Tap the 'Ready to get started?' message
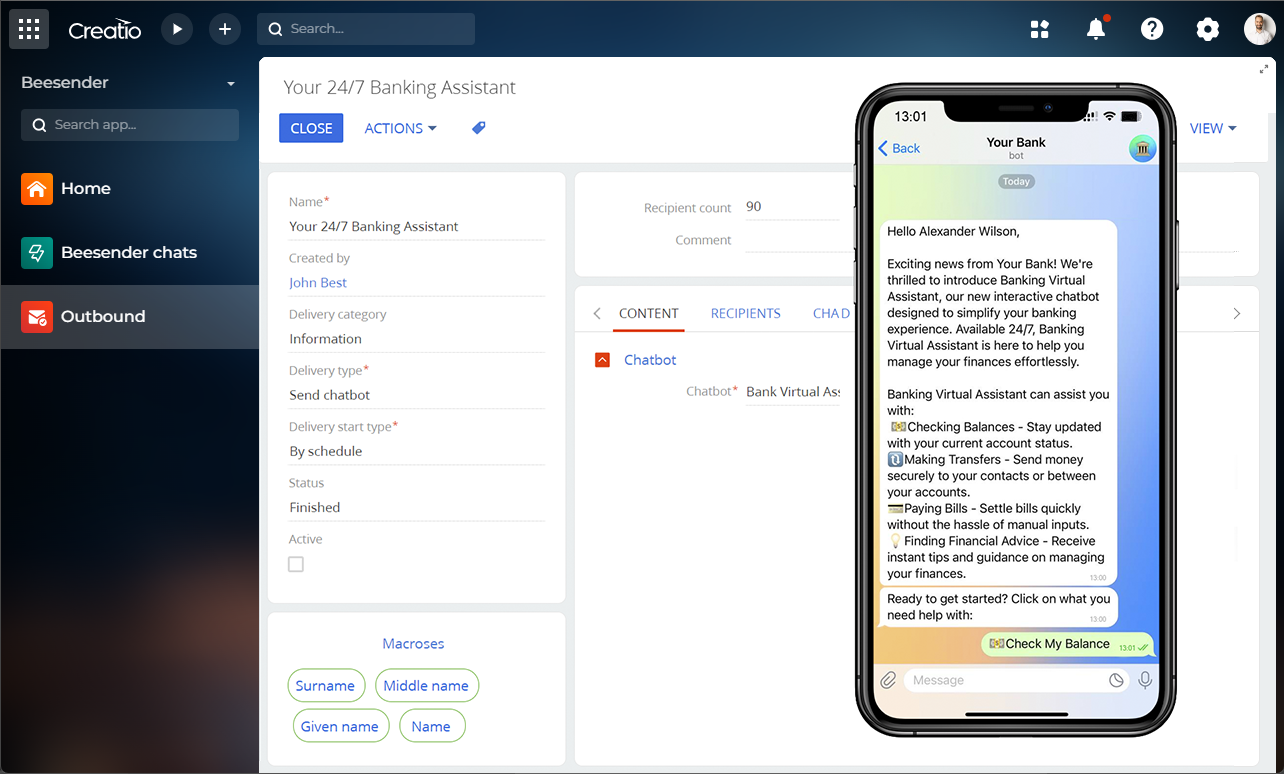The height and width of the screenshot is (774, 1284). point(999,607)
